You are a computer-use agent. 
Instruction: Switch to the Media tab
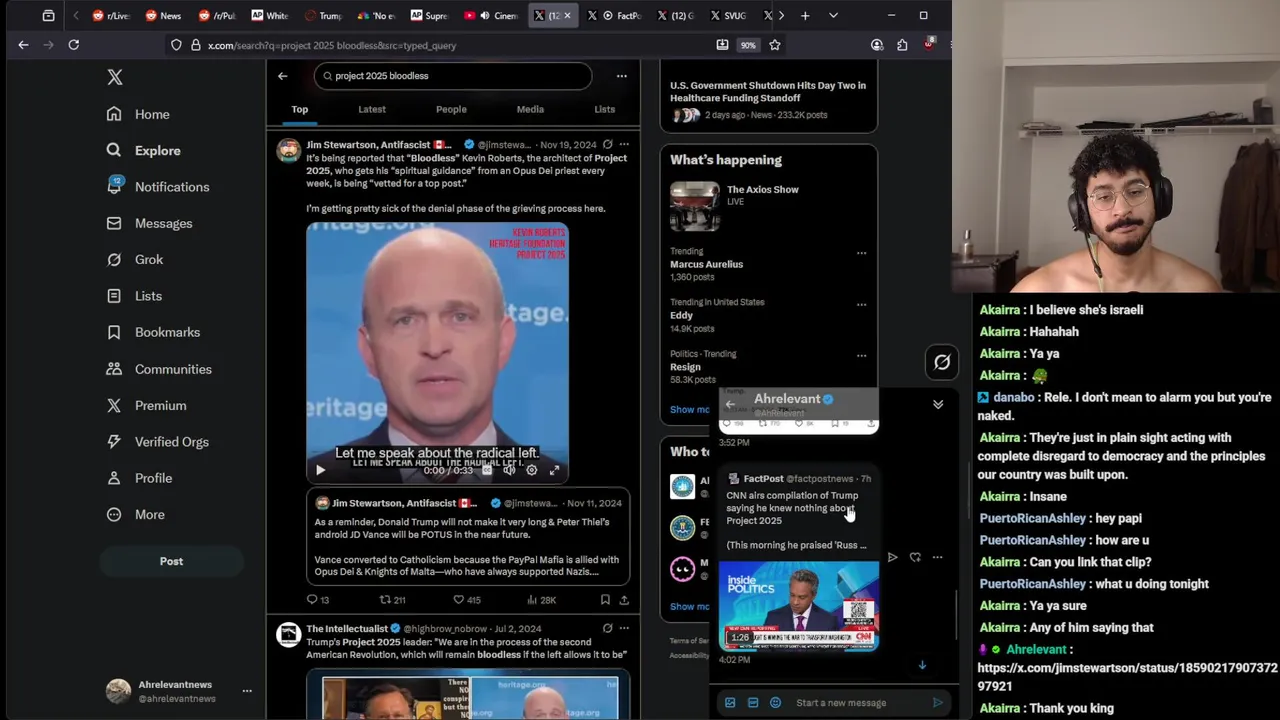coord(530,109)
